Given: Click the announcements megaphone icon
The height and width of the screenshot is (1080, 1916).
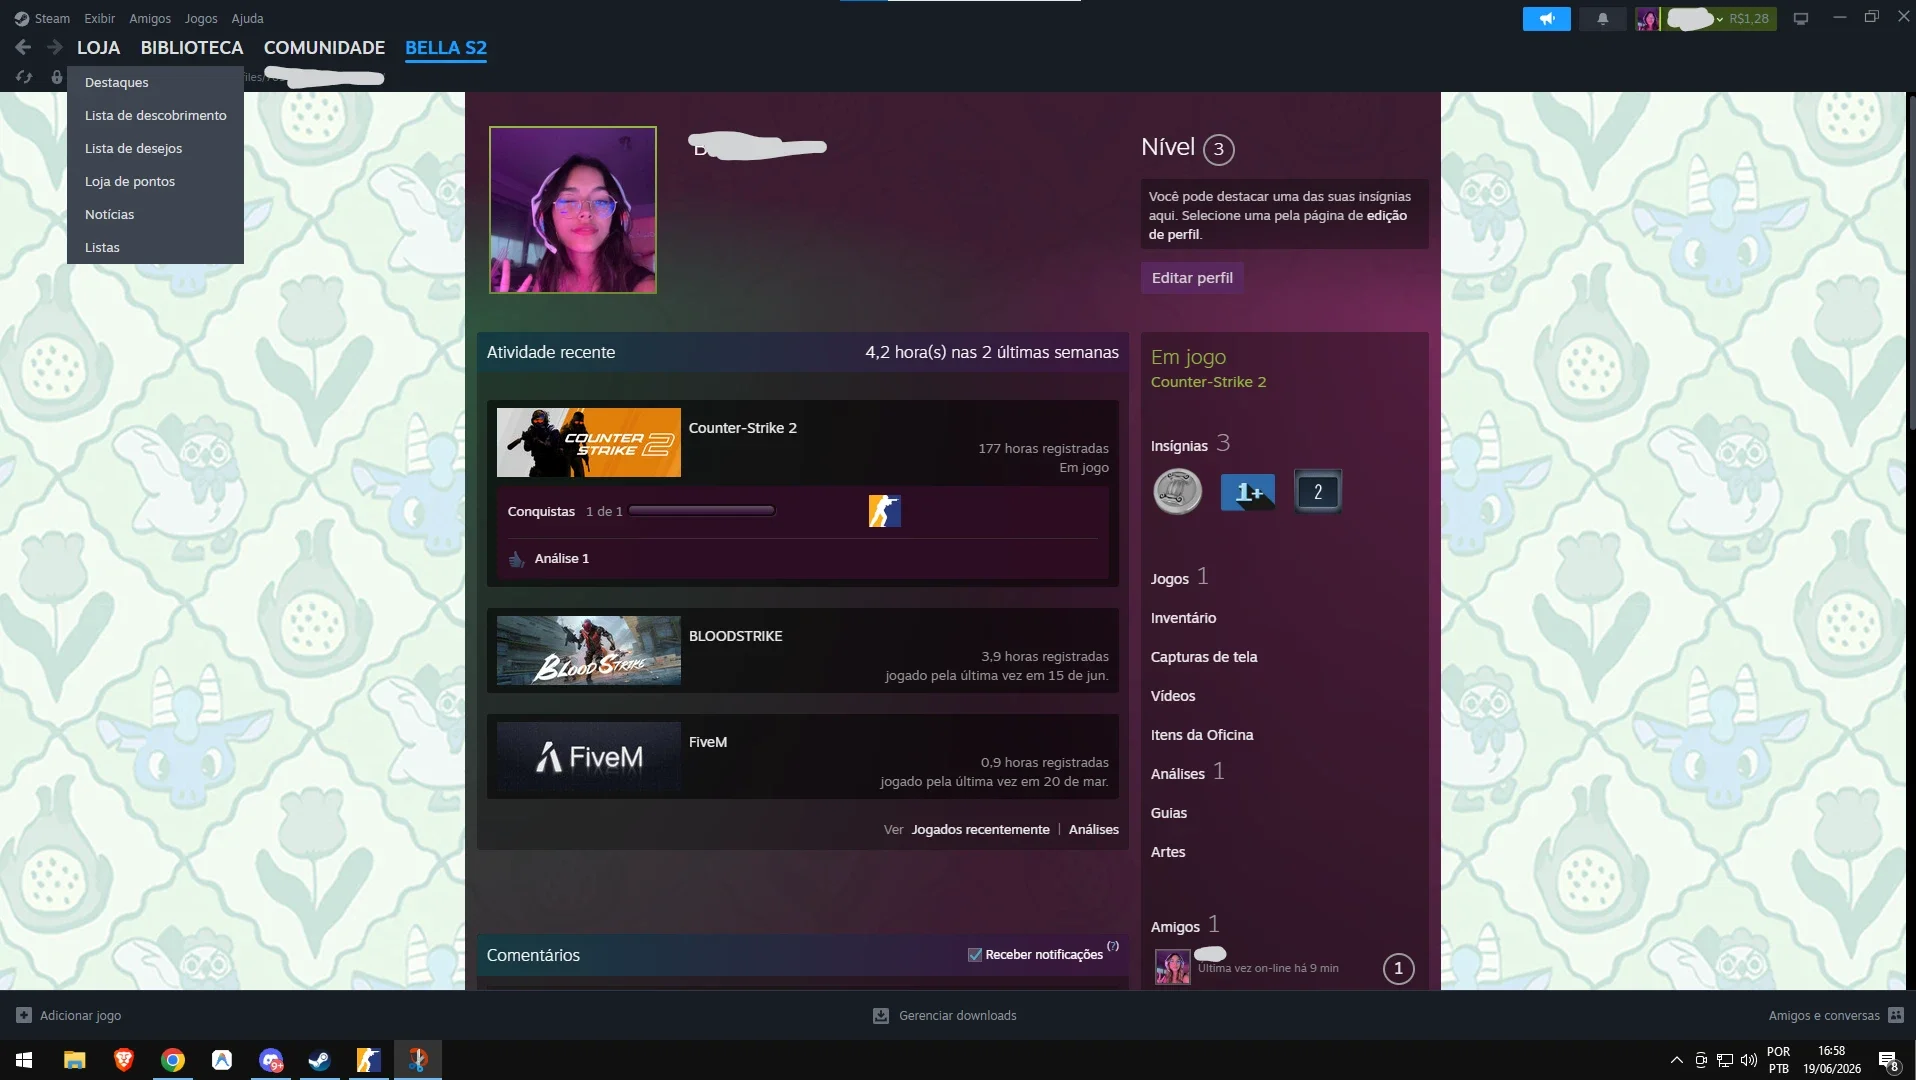Looking at the screenshot, I should [x=1546, y=19].
